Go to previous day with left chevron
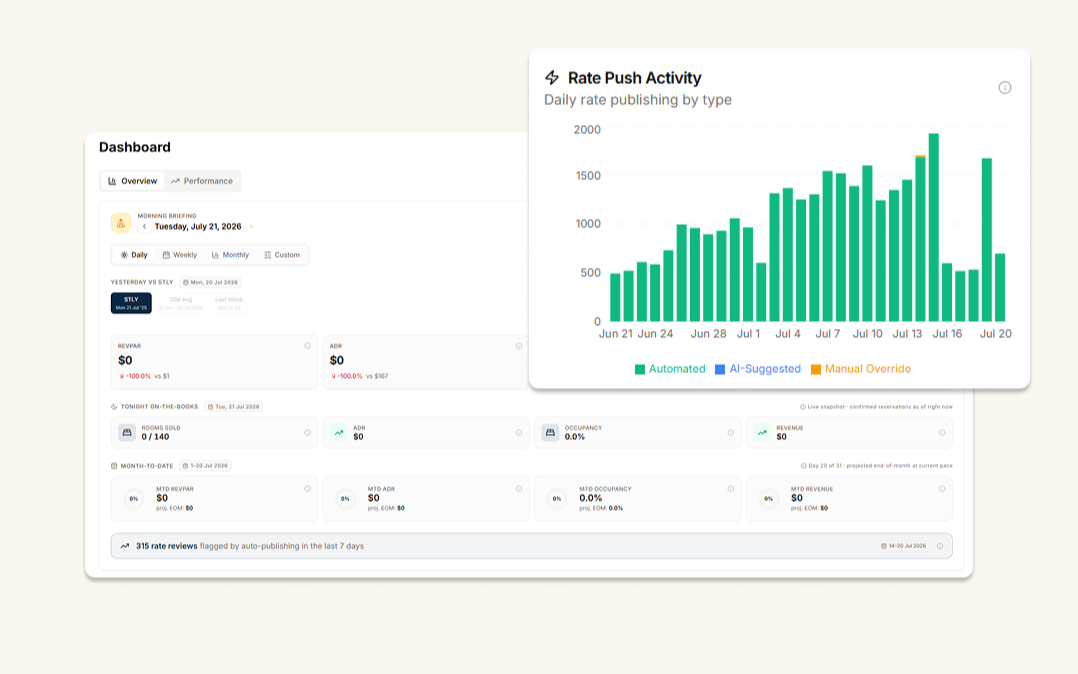 coord(144,226)
